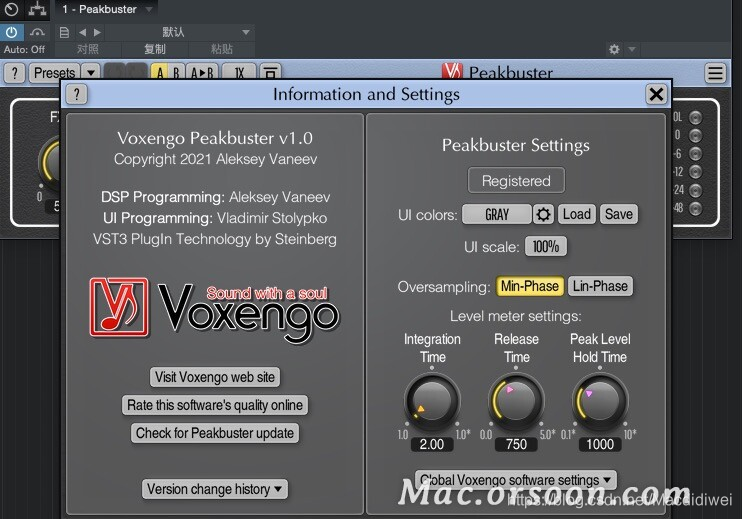Click the Release Time knob
This screenshot has width=742, height=519.
pyautogui.click(x=516, y=401)
